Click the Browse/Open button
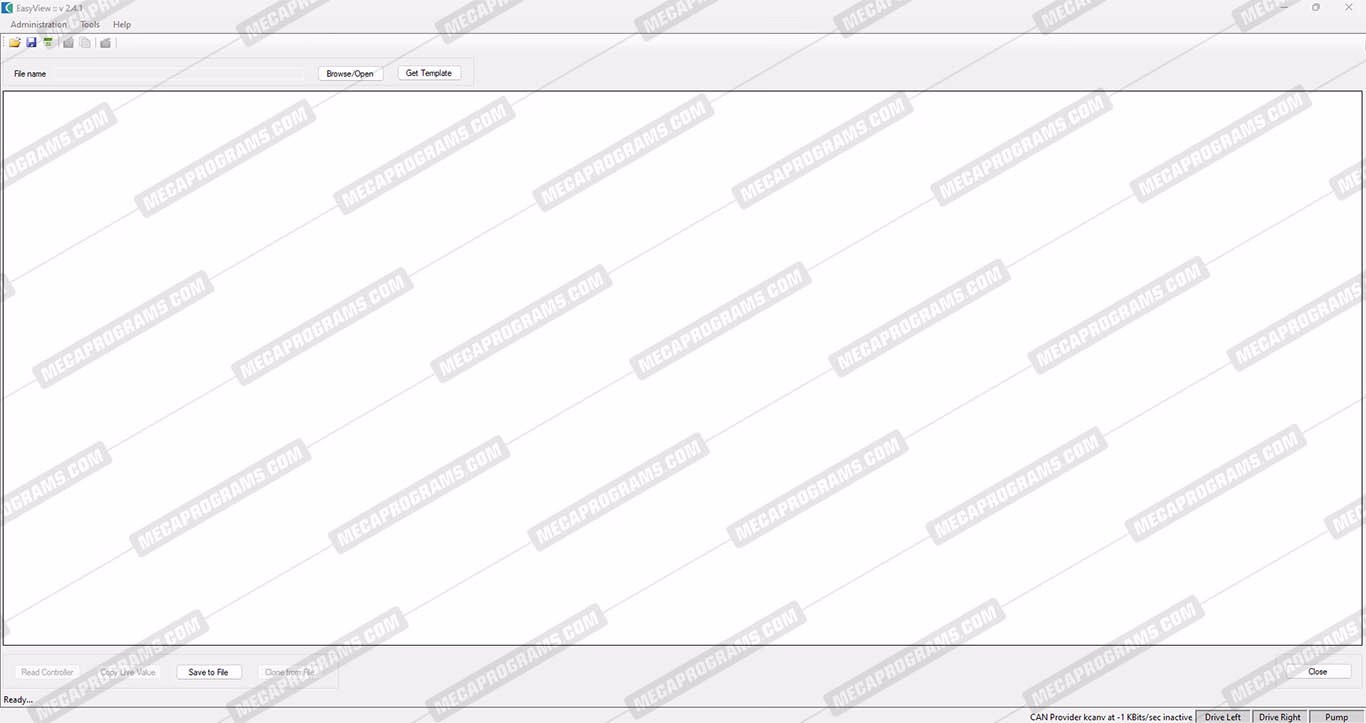The width and height of the screenshot is (1366, 723). point(350,73)
